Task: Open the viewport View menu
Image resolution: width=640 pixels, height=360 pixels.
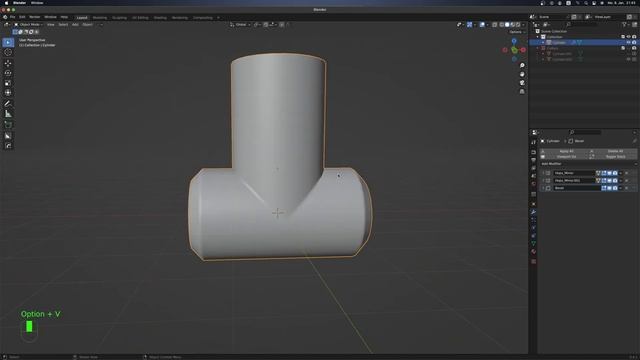Action: coord(51,24)
